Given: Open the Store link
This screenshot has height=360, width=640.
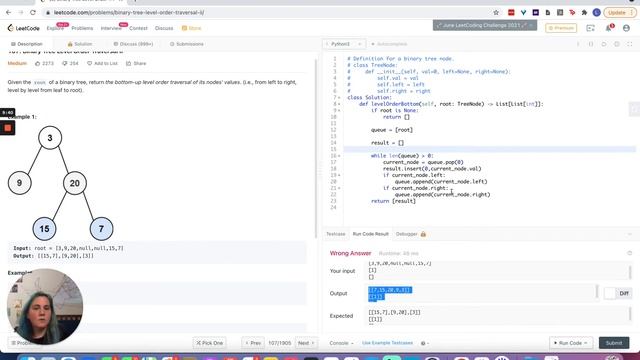Looking at the screenshot, I should (191, 28).
